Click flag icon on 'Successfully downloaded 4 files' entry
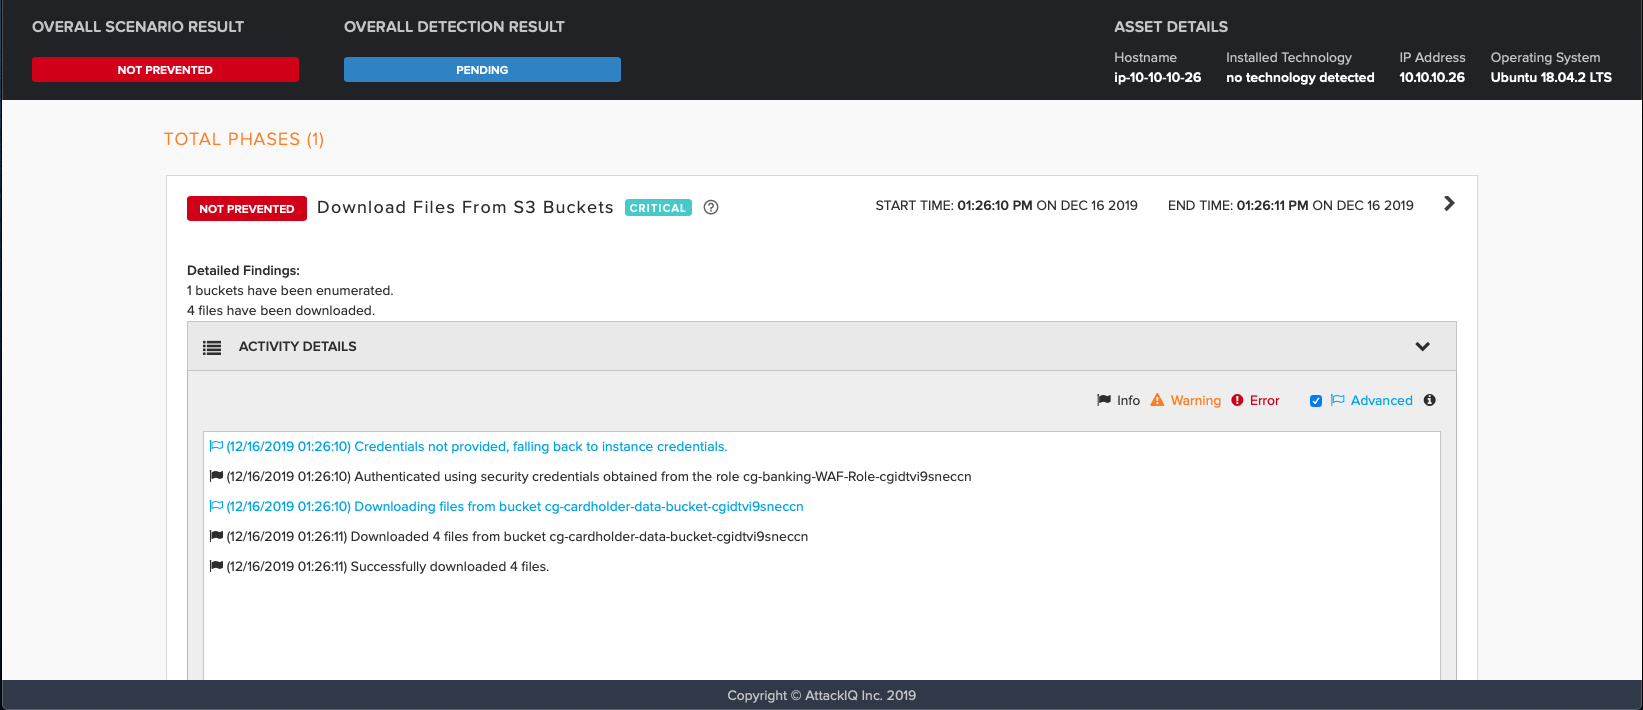Image resolution: width=1643 pixels, height=710 pixels. [216, 567]
